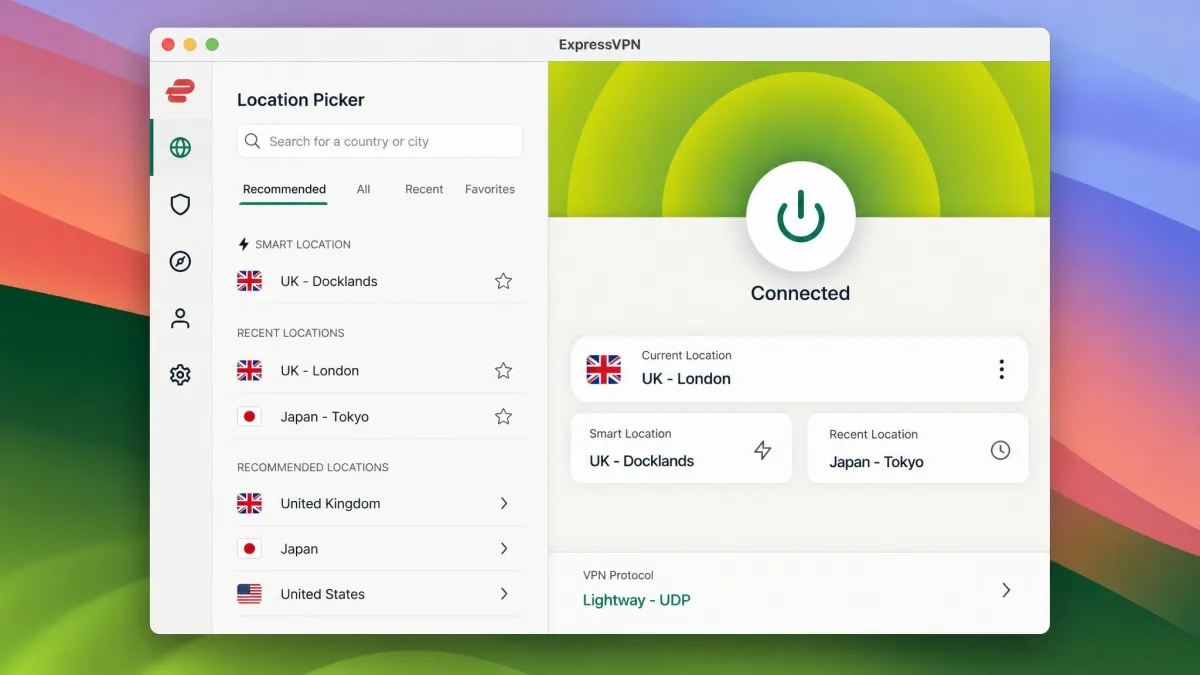The height and width of the screenshot is (675, 1200).
Task: Expand United States locations chevron
Action: coord(504,593)
